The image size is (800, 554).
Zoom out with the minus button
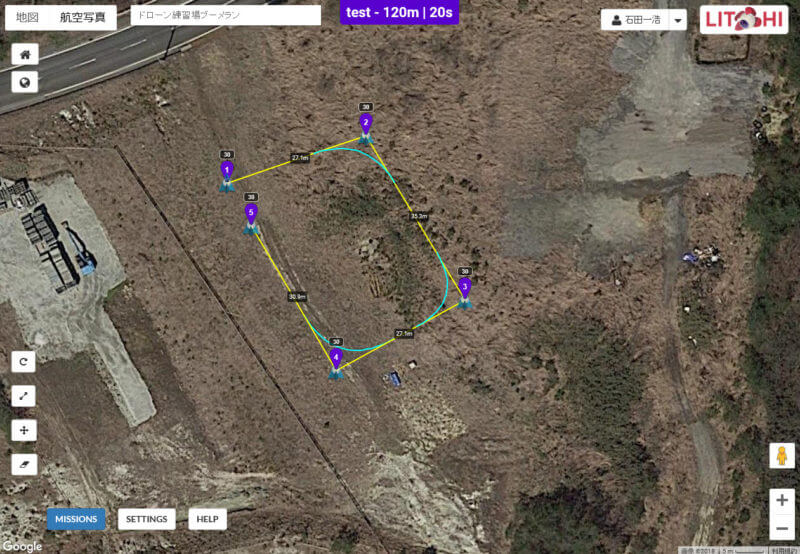782,528
